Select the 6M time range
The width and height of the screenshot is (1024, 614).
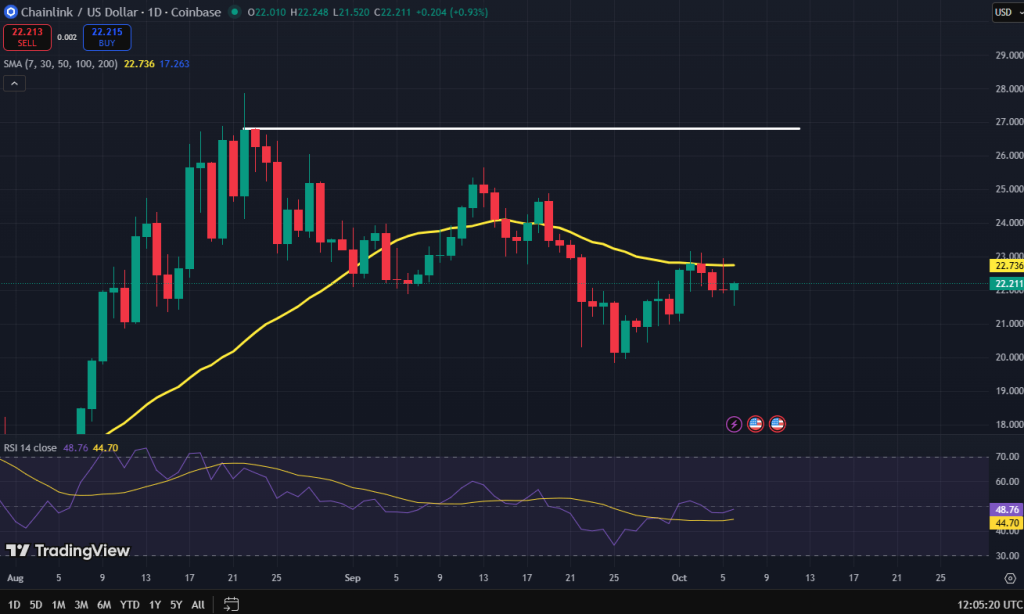(104, 604)
